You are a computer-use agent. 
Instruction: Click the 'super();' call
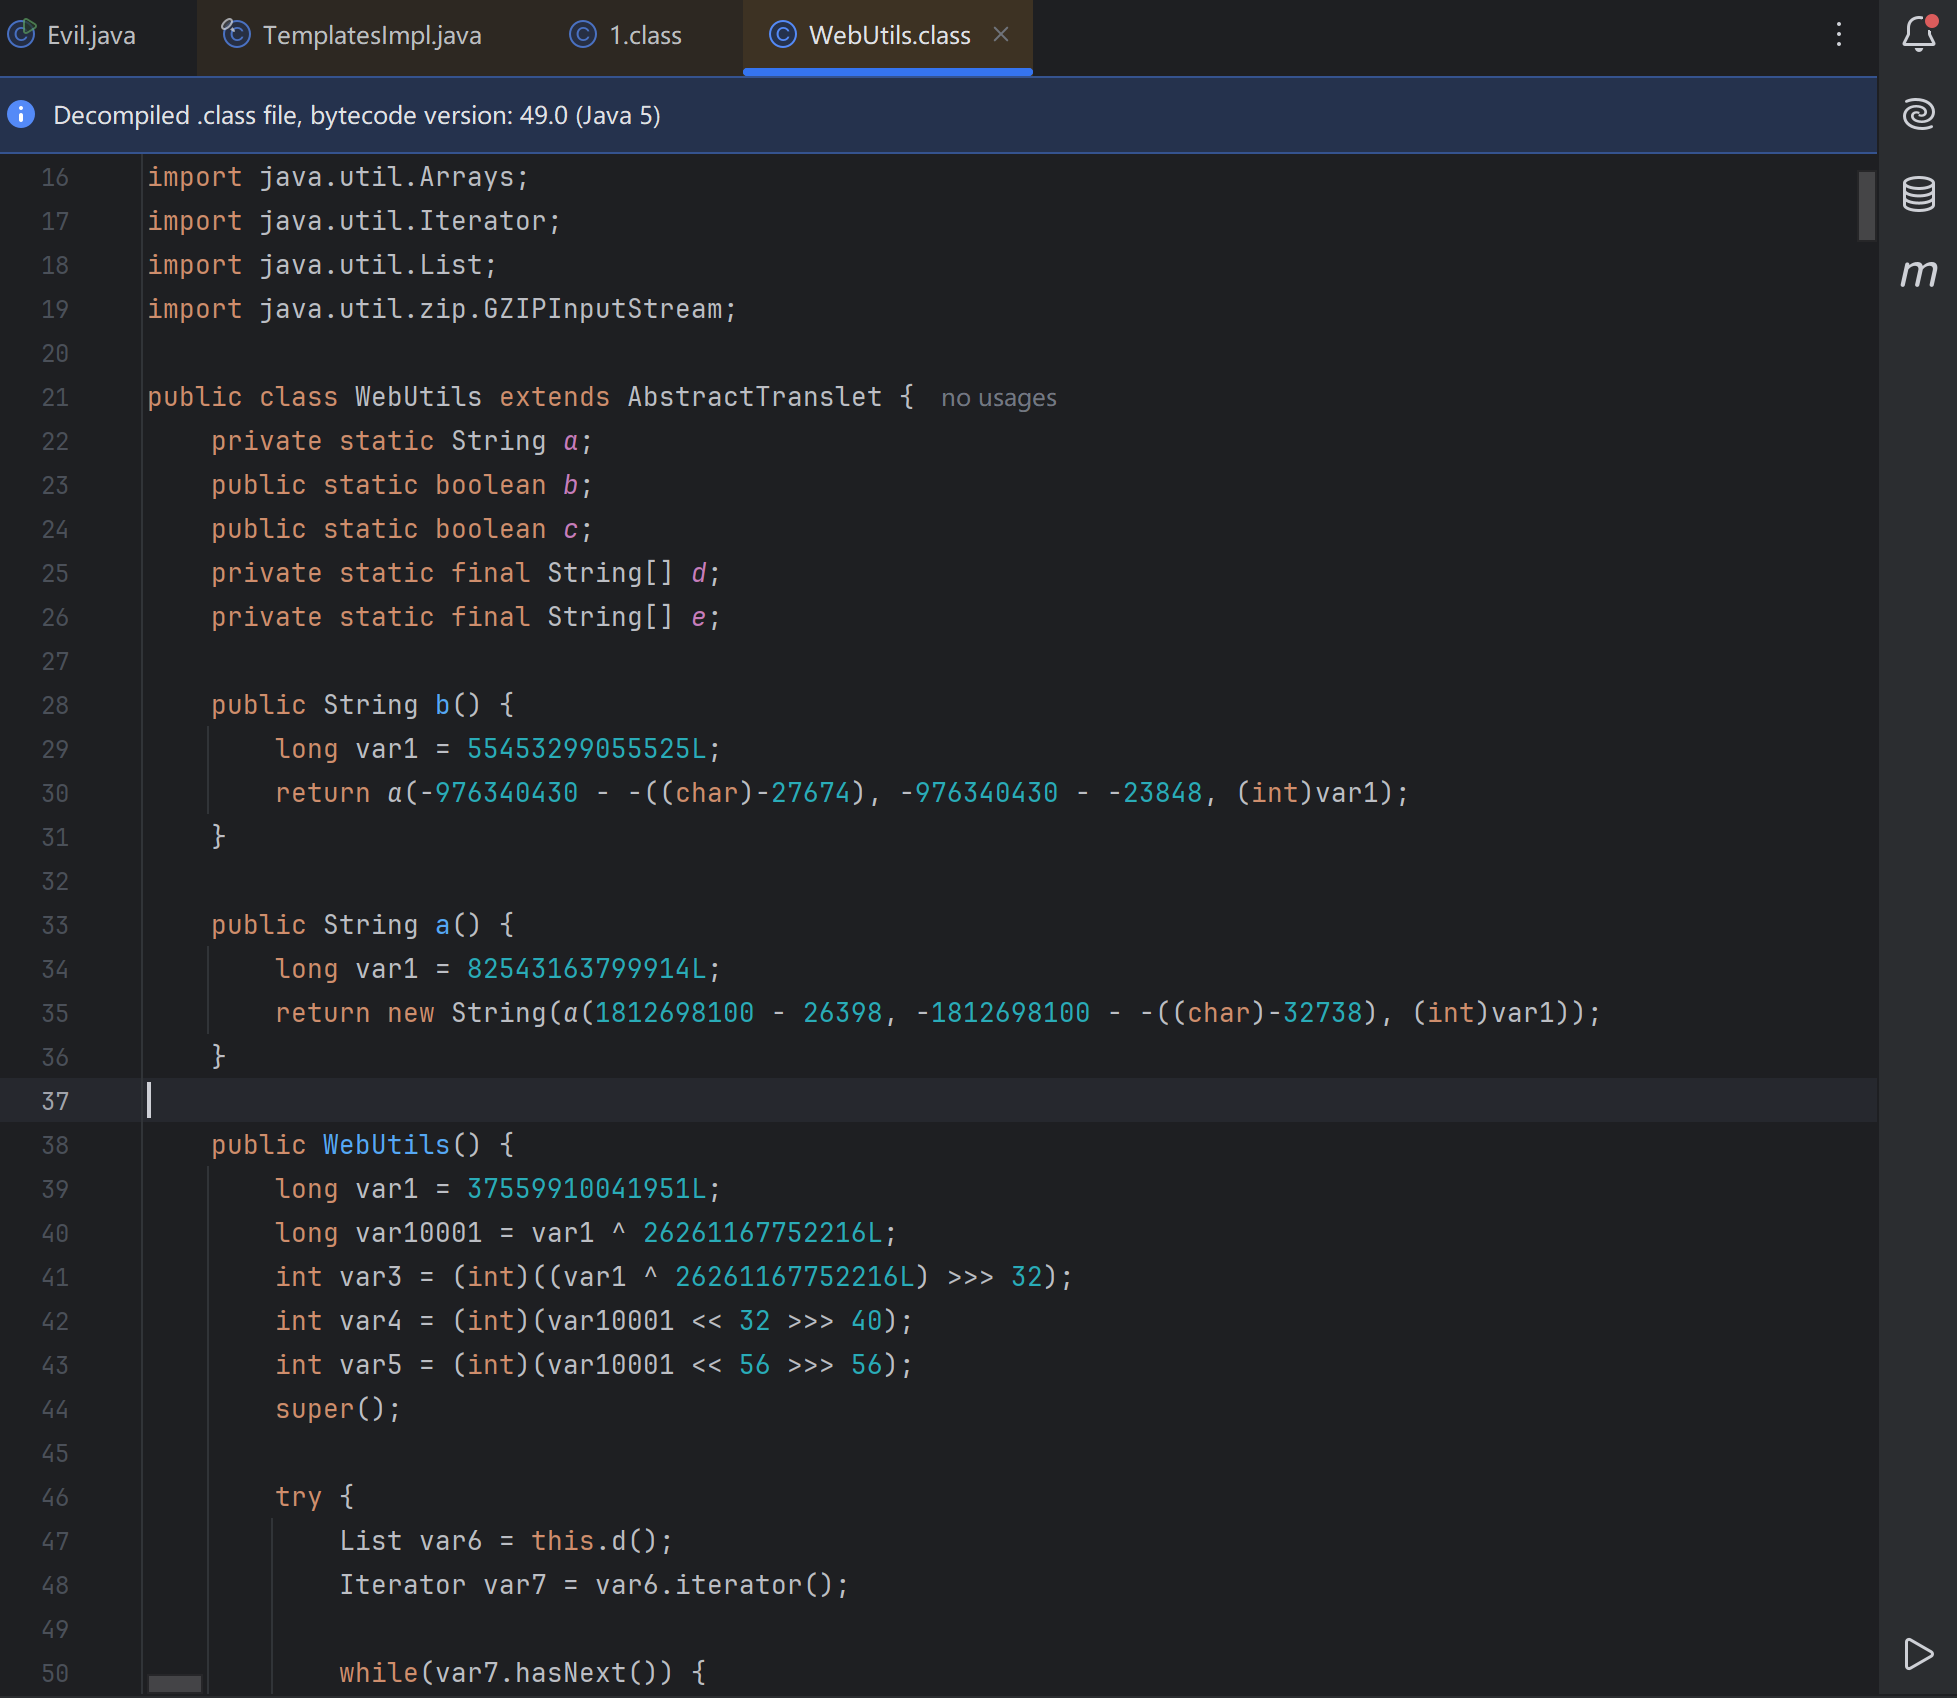click(338, 1409)
